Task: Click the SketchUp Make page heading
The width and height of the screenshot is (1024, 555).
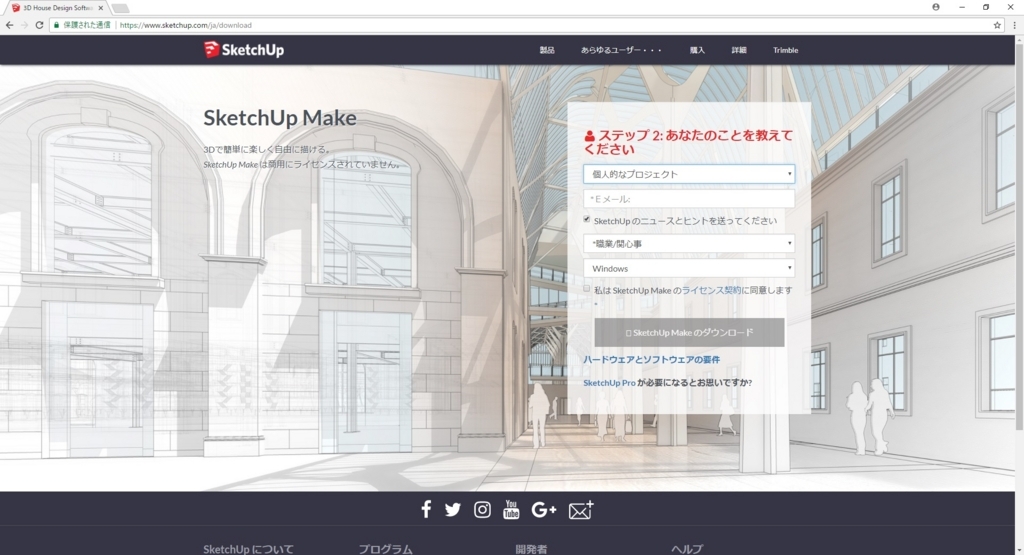Action: (280, 118)
